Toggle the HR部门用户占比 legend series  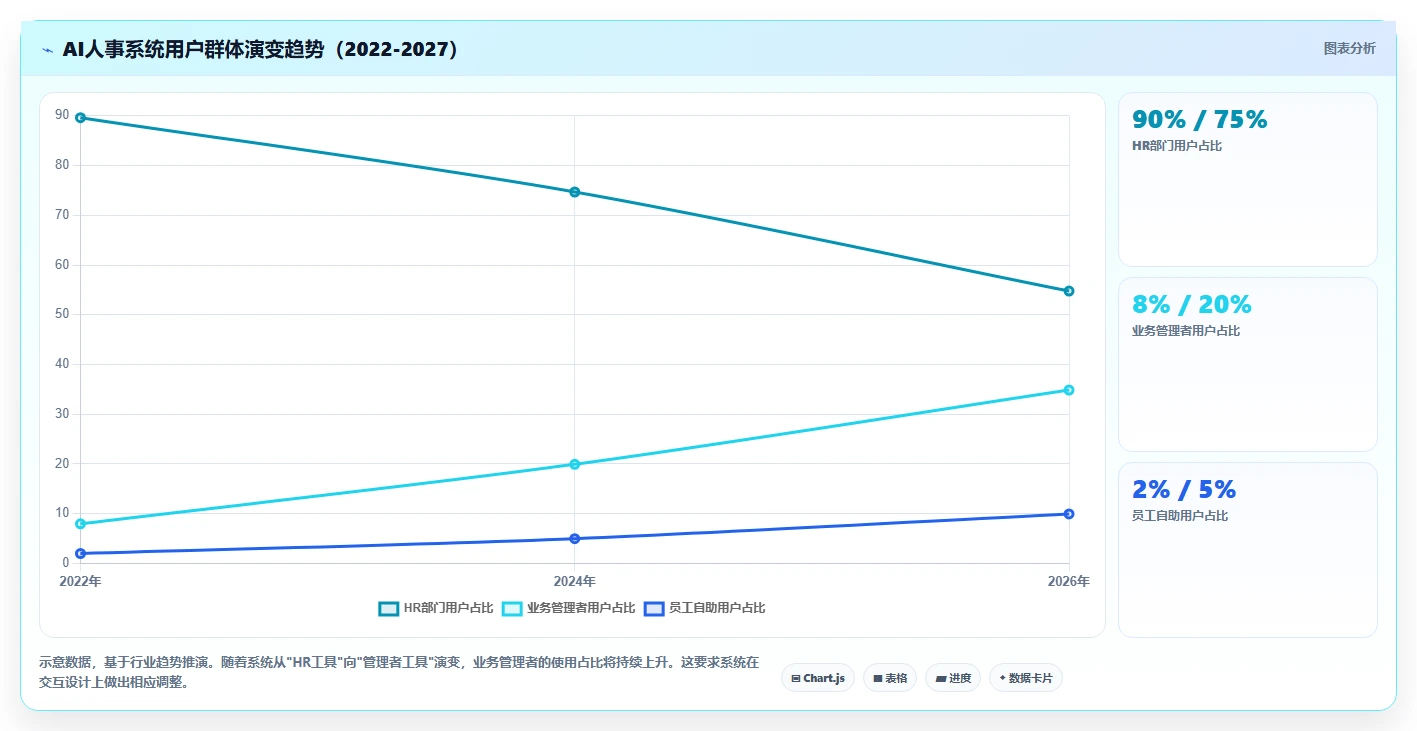(x=436, y=608)
